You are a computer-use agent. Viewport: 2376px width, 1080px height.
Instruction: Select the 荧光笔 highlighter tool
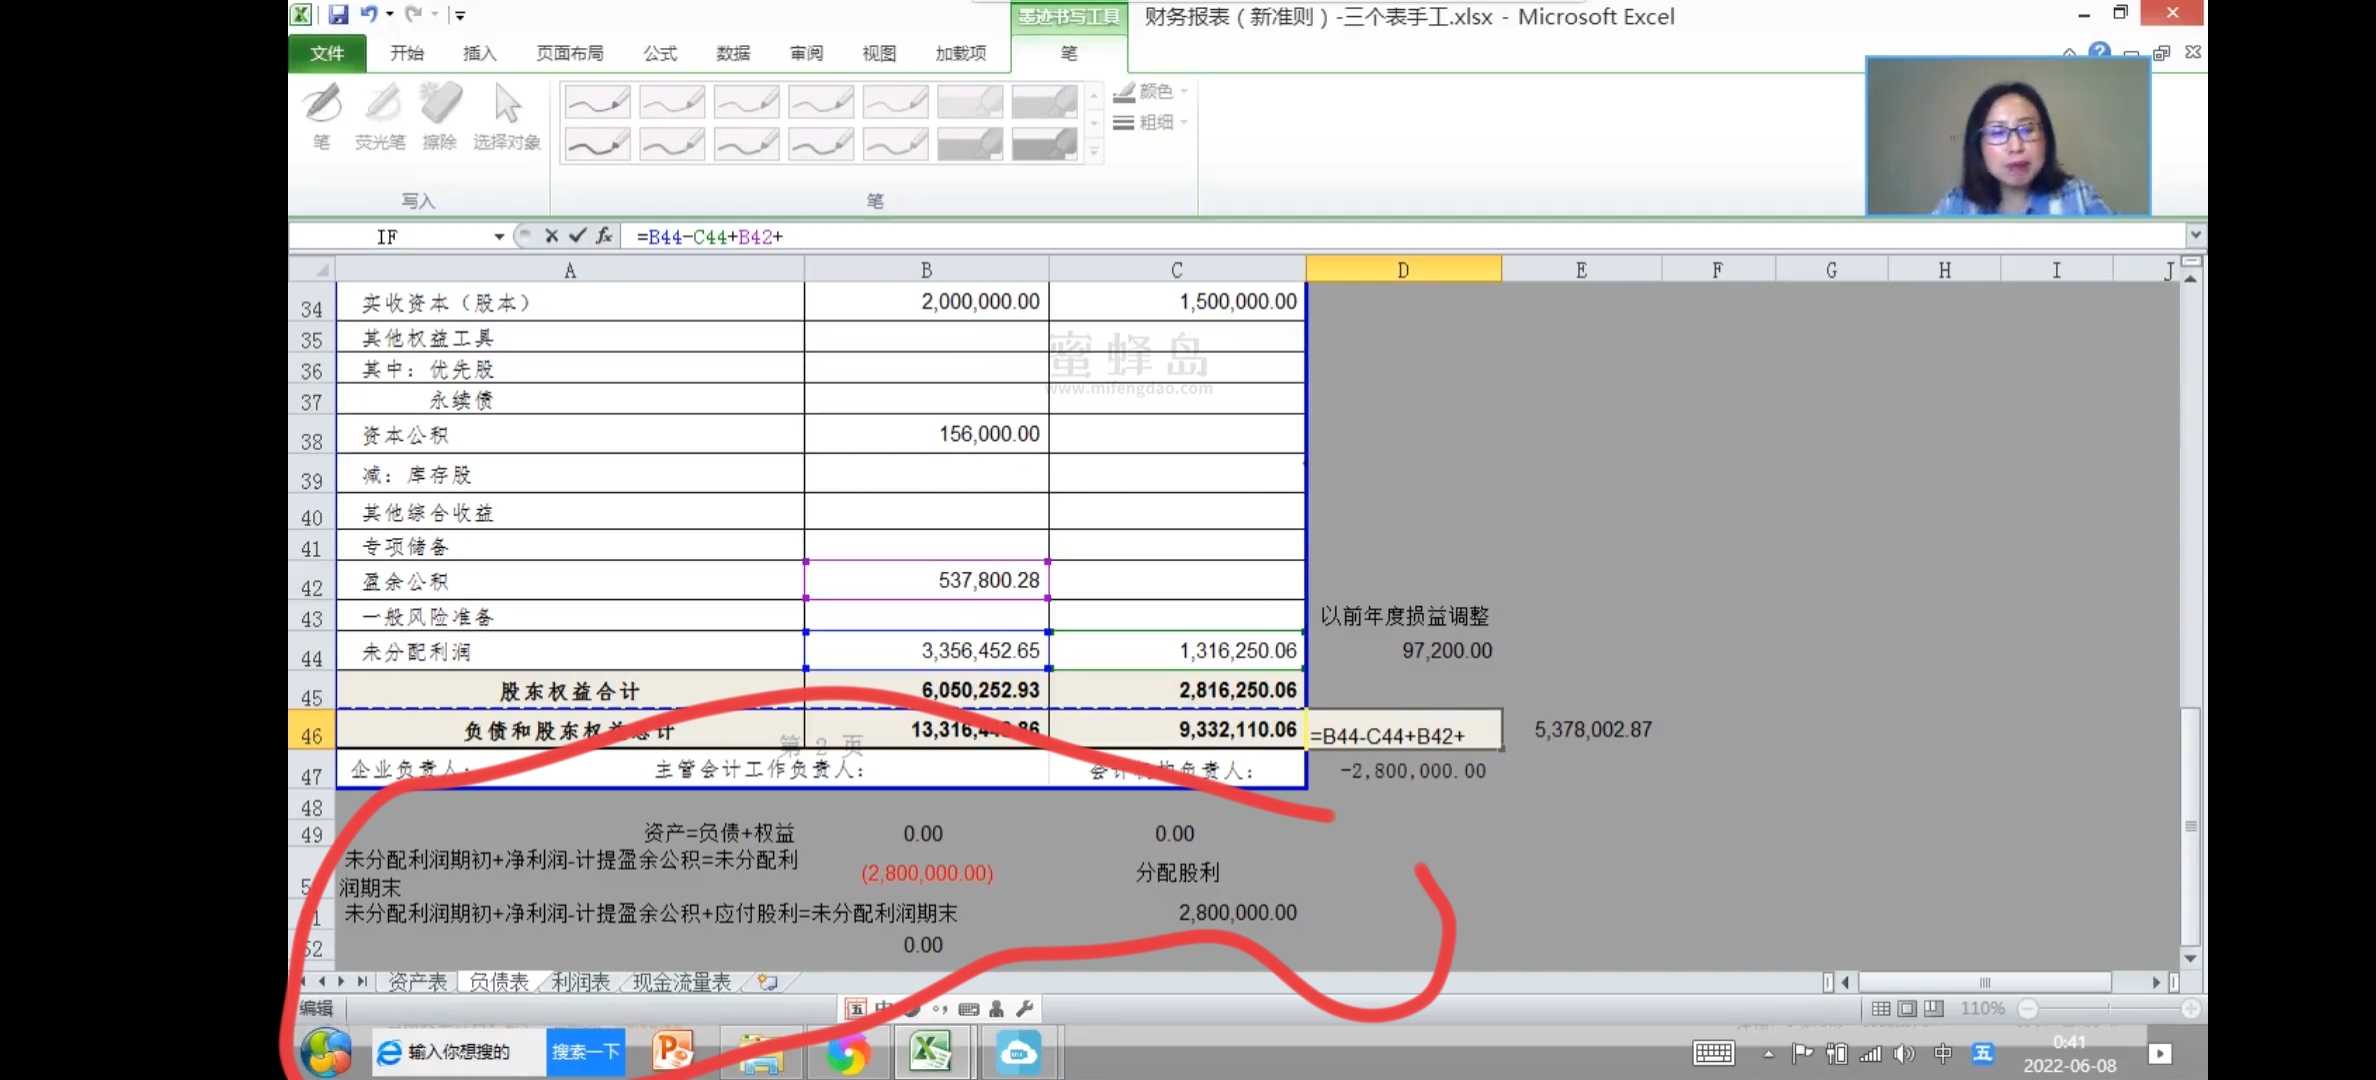381,115
